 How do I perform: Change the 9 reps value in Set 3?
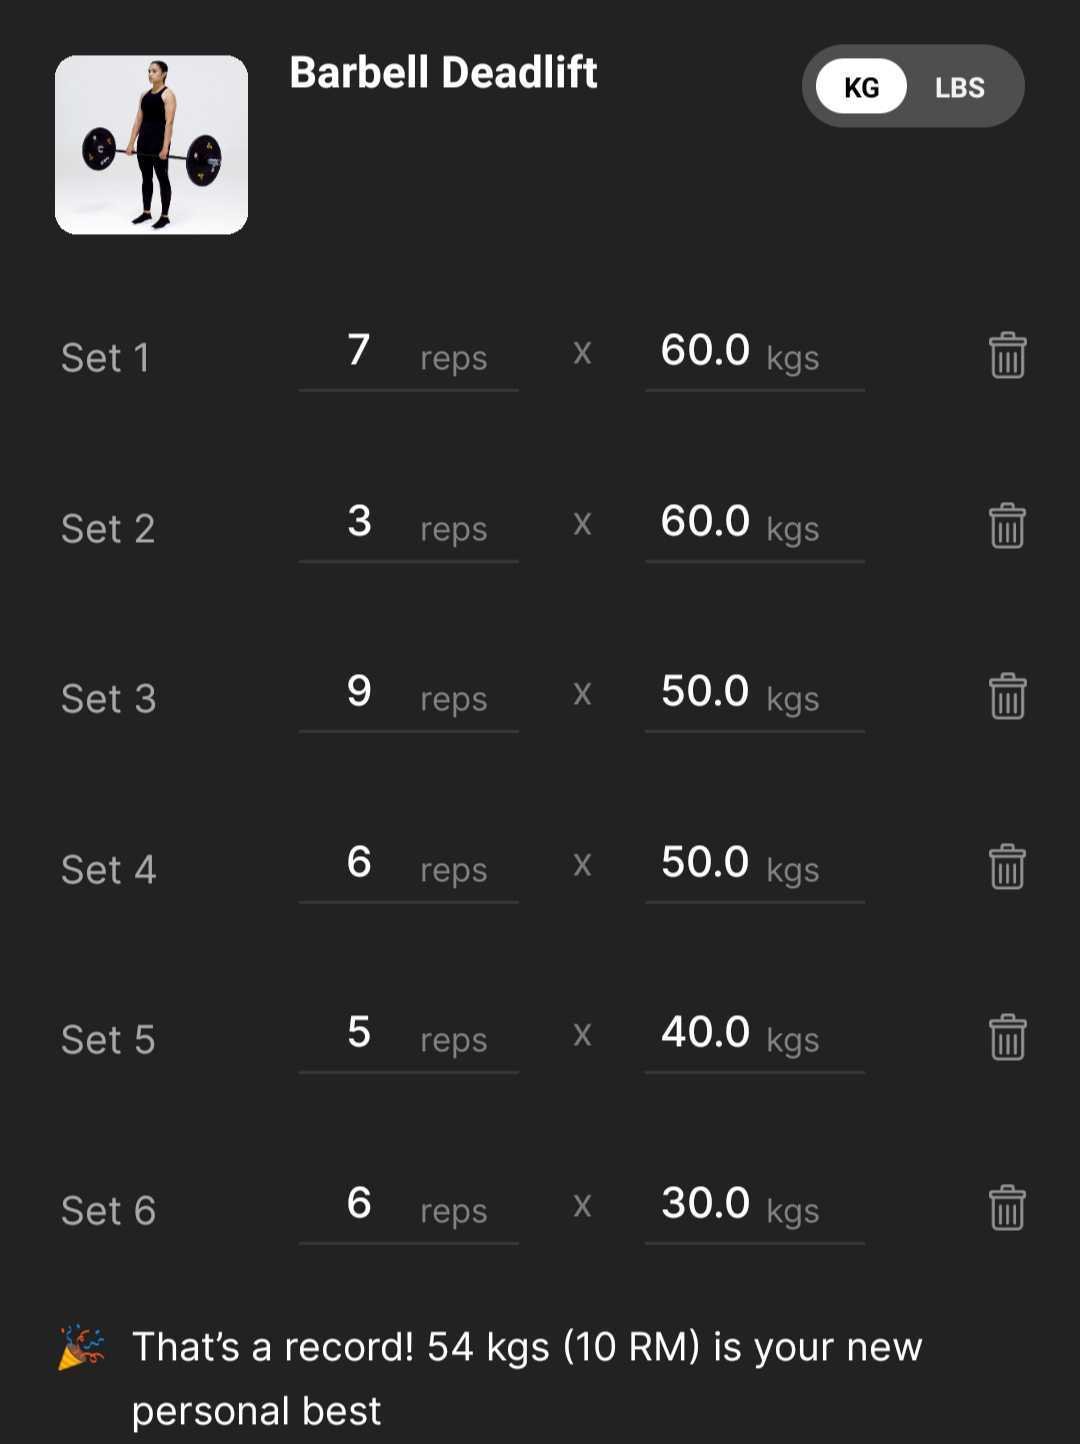click(408, 697)
